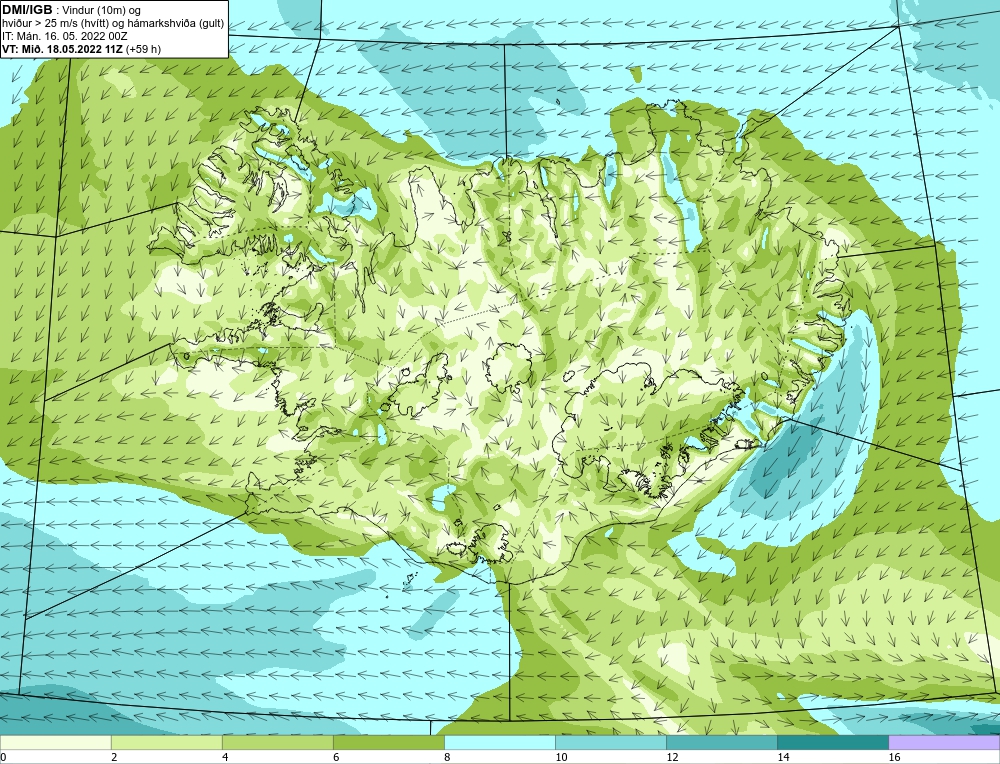Viewport: 1000px width, 764px height.
Task: Click the 2–4 m/s light green legend swatch
Action: point(166,743)
